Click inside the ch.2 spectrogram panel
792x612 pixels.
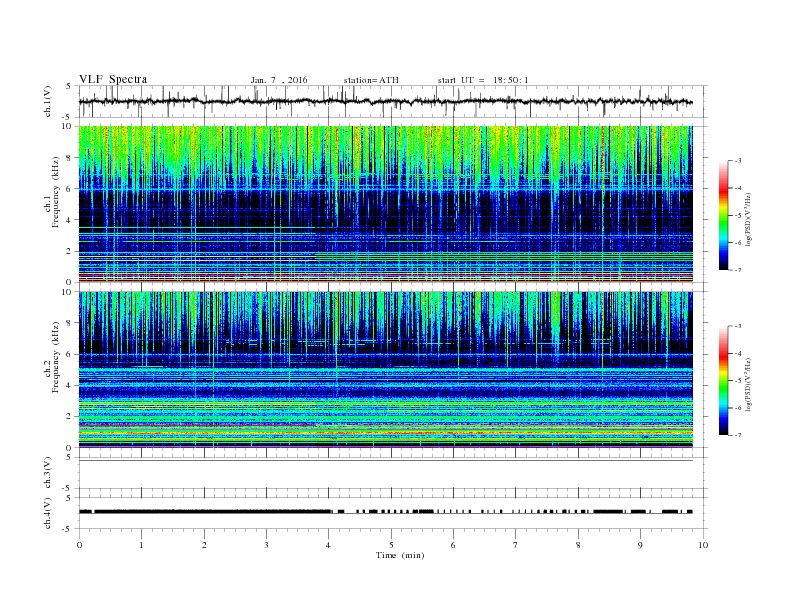pos(386,369)
